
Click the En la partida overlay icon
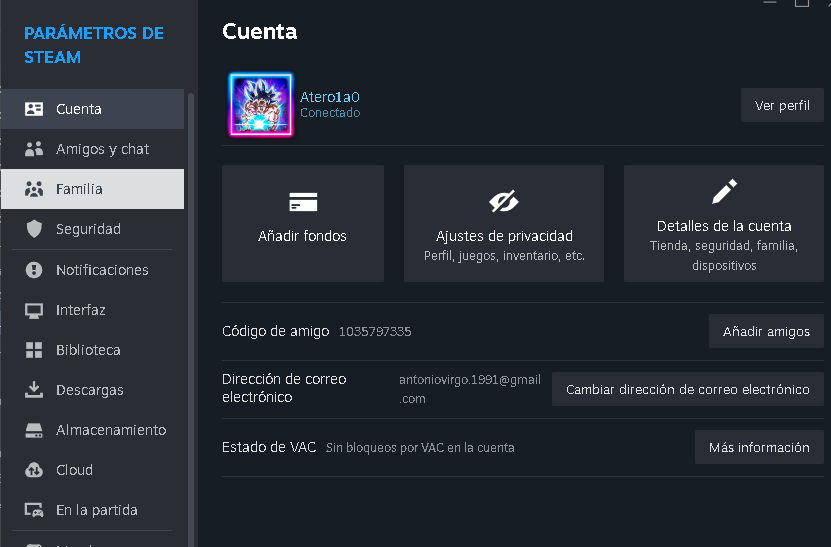[34, 510]
